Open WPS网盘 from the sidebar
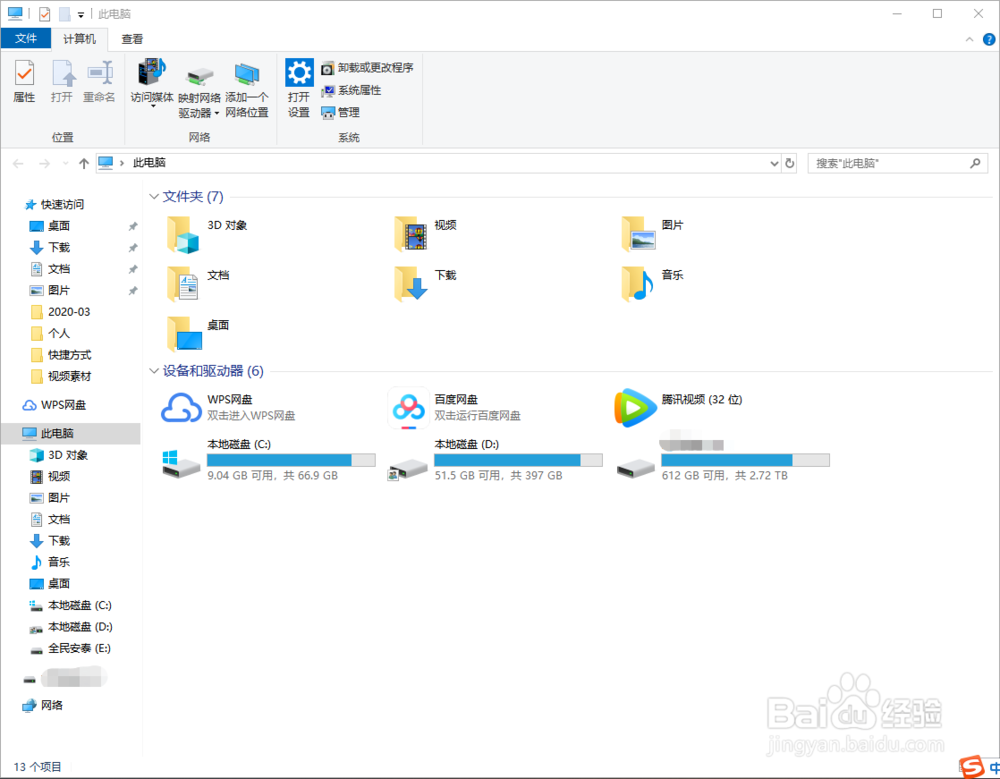 tap(60, 404)
